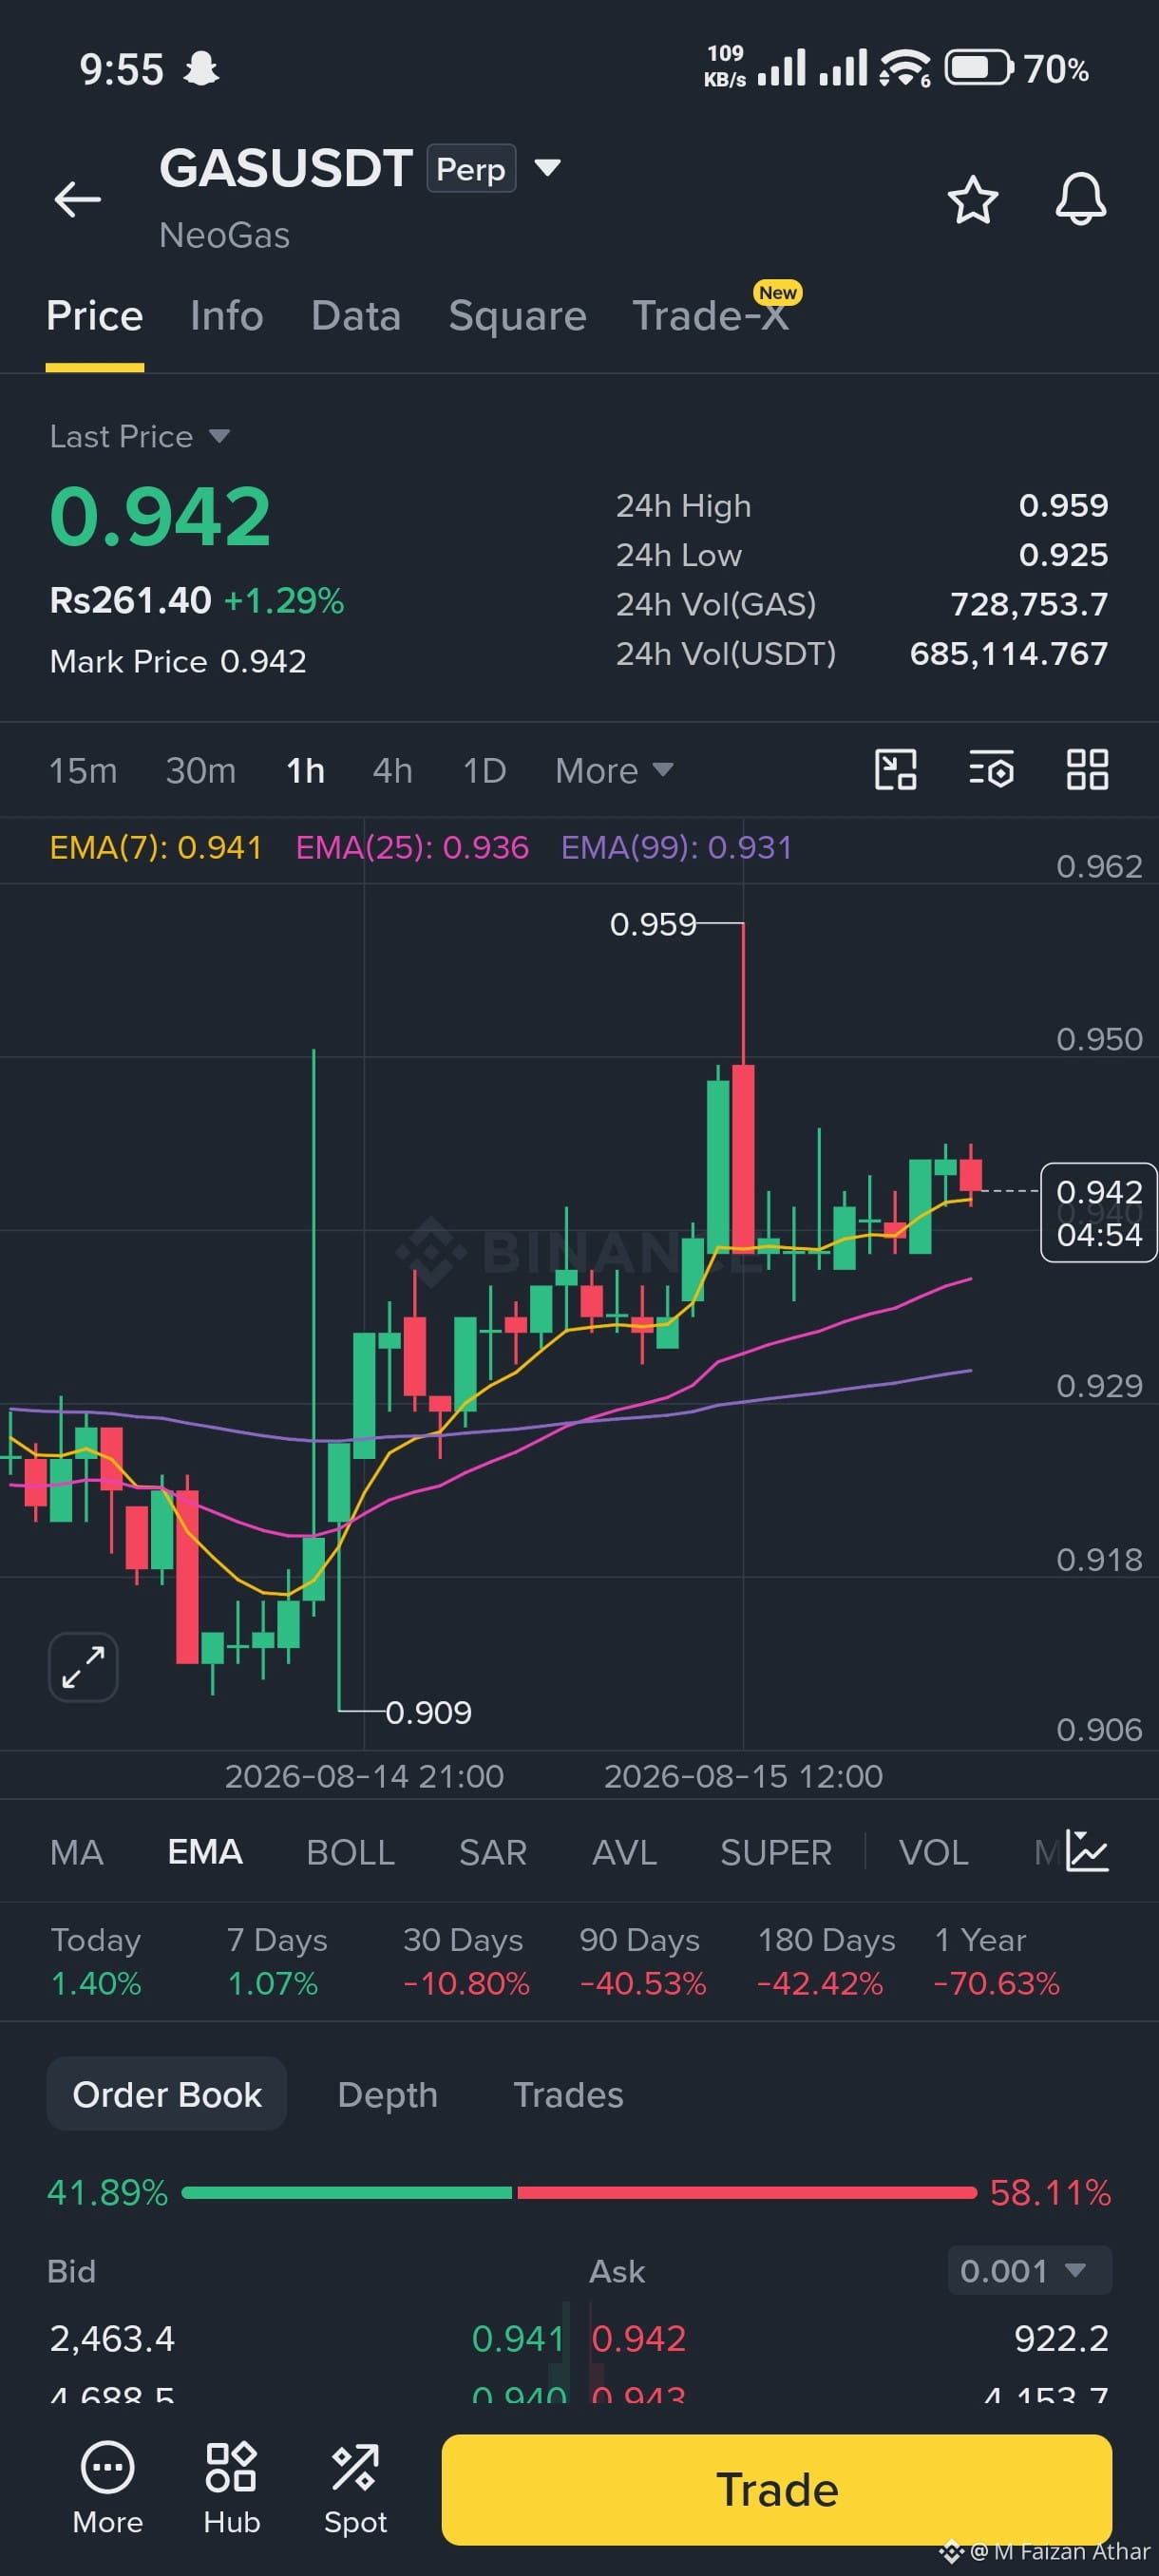Tap the Today 1.40% stat
Screen dimensions: 1159x2576
[x=96, y=1961]
